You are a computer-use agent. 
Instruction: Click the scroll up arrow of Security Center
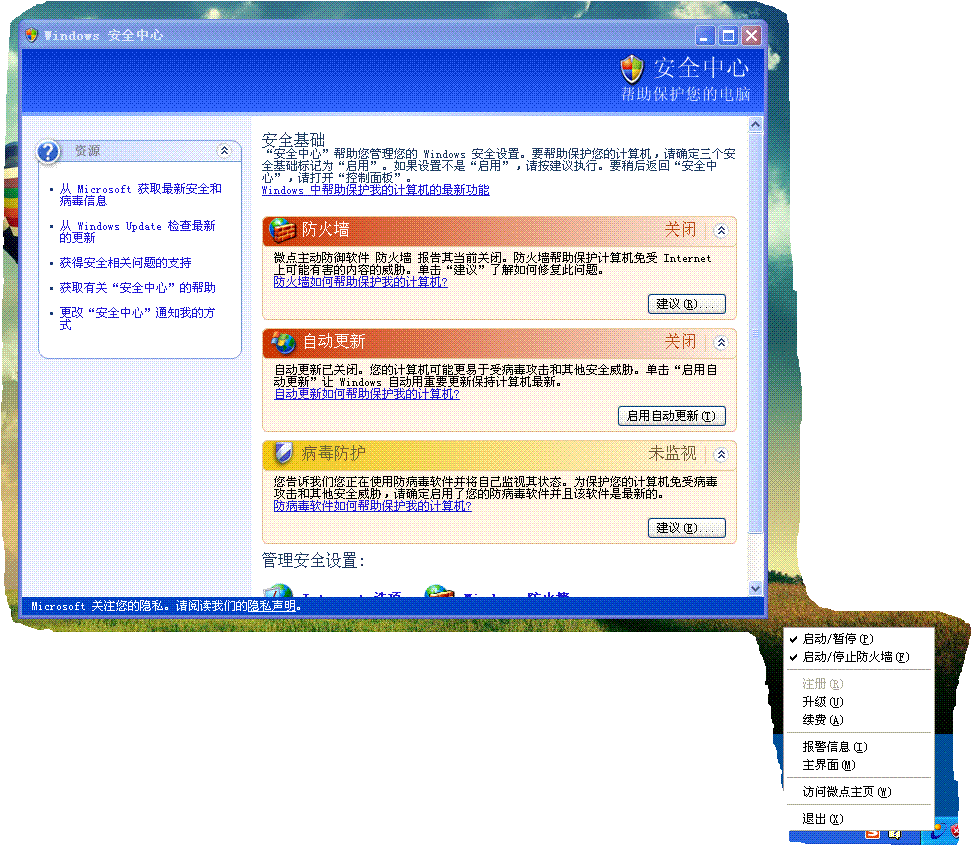click(755, 124)
